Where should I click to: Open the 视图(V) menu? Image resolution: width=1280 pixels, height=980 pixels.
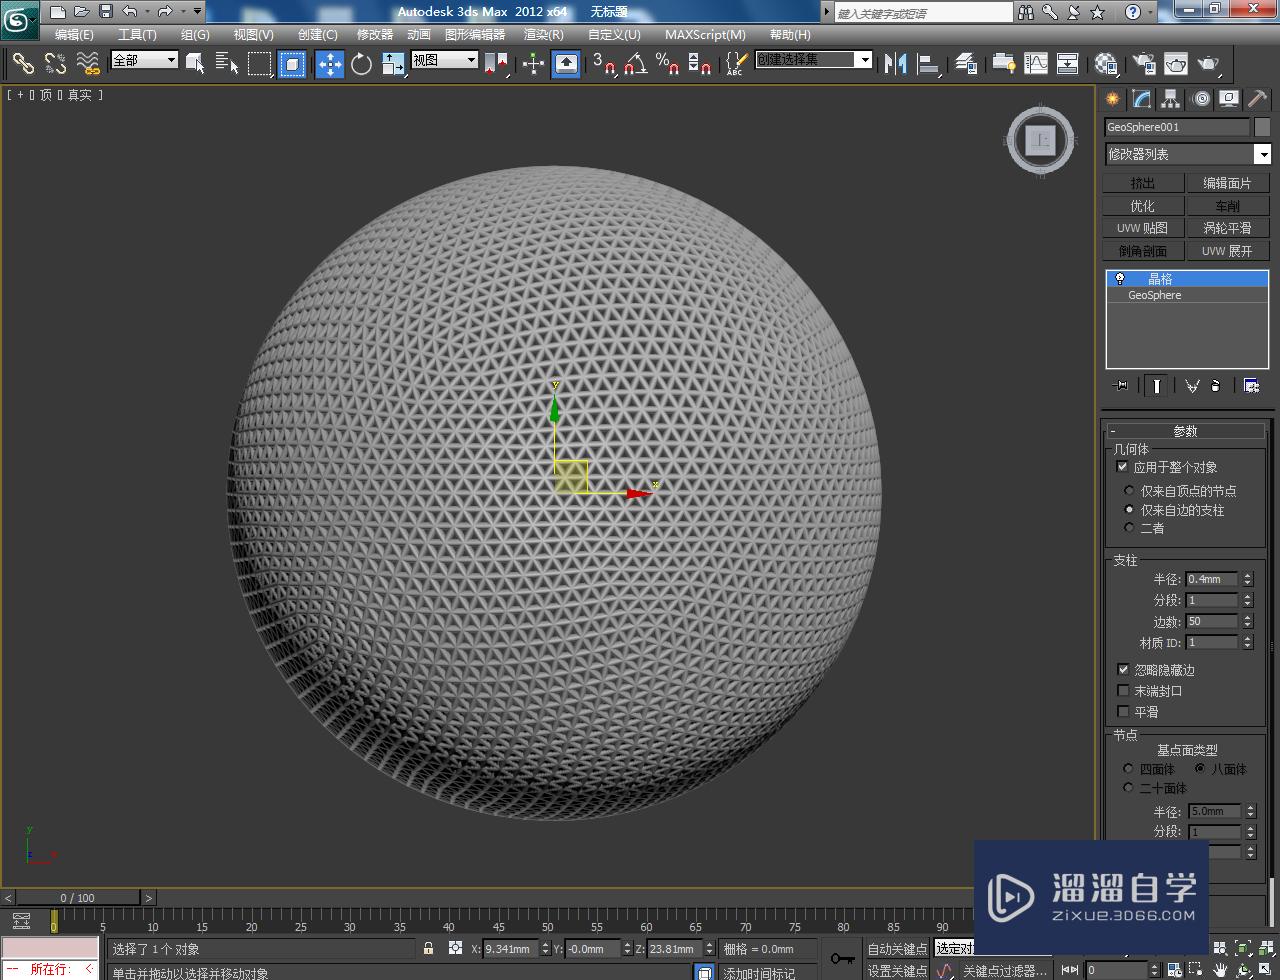point(253,35)
